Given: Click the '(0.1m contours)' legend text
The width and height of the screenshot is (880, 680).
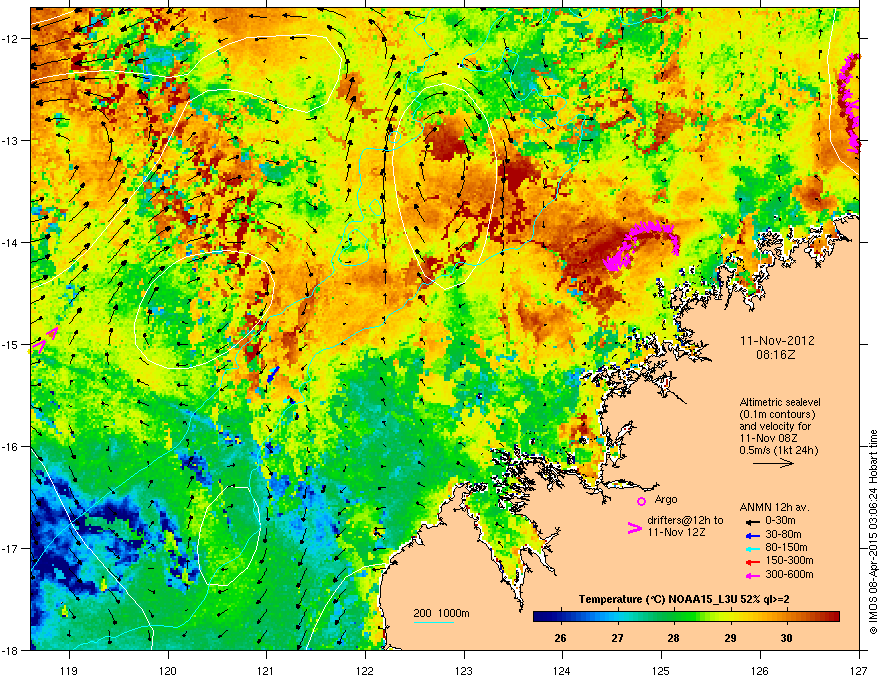Looking at the screenshot, I should [777, 415].
